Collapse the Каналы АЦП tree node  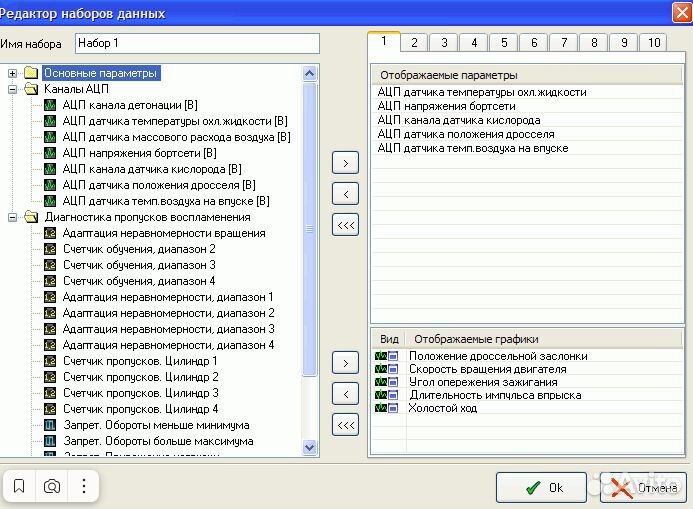coord(12,89)
